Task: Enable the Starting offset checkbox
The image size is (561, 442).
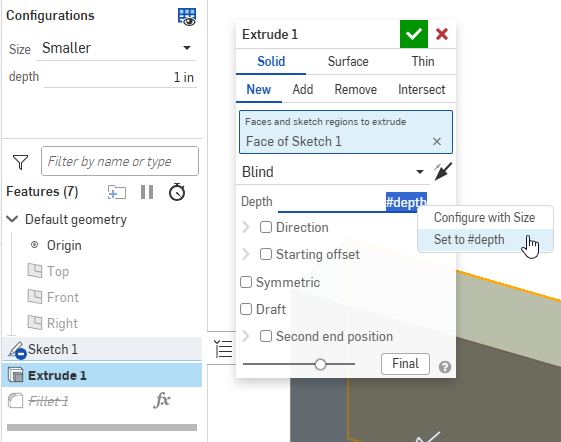Action: [x=266, y=254]
